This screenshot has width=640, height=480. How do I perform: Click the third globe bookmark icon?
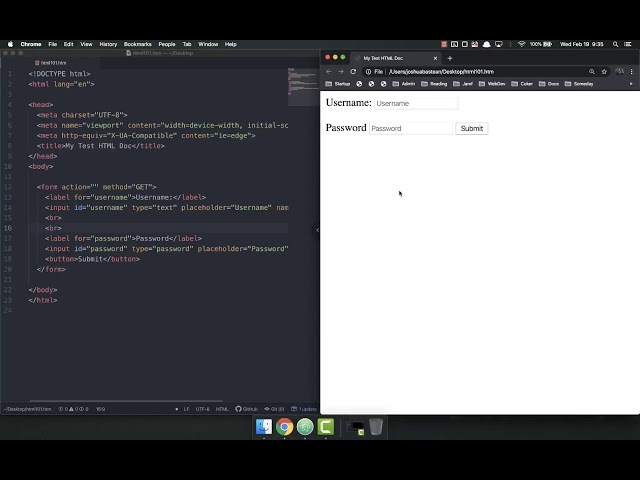tap(383, 84)
